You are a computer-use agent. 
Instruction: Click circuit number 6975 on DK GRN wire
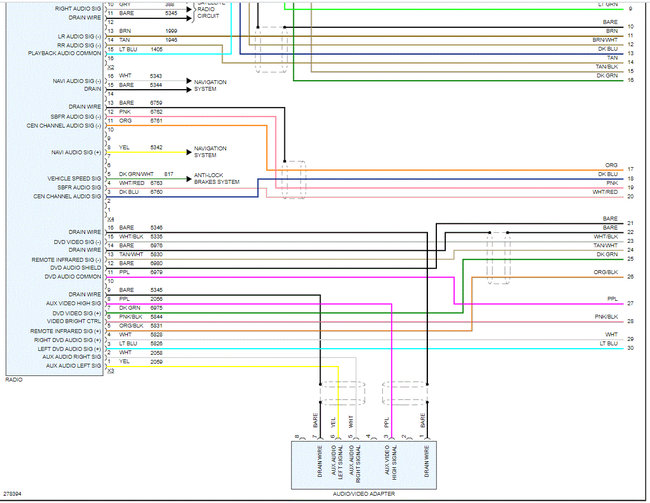coord(156,308)
